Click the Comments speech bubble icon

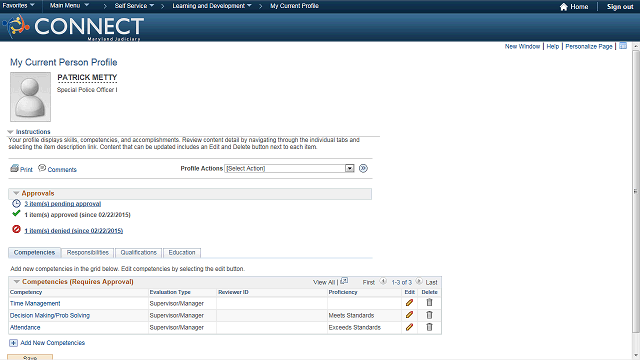[x=42, y=168]
